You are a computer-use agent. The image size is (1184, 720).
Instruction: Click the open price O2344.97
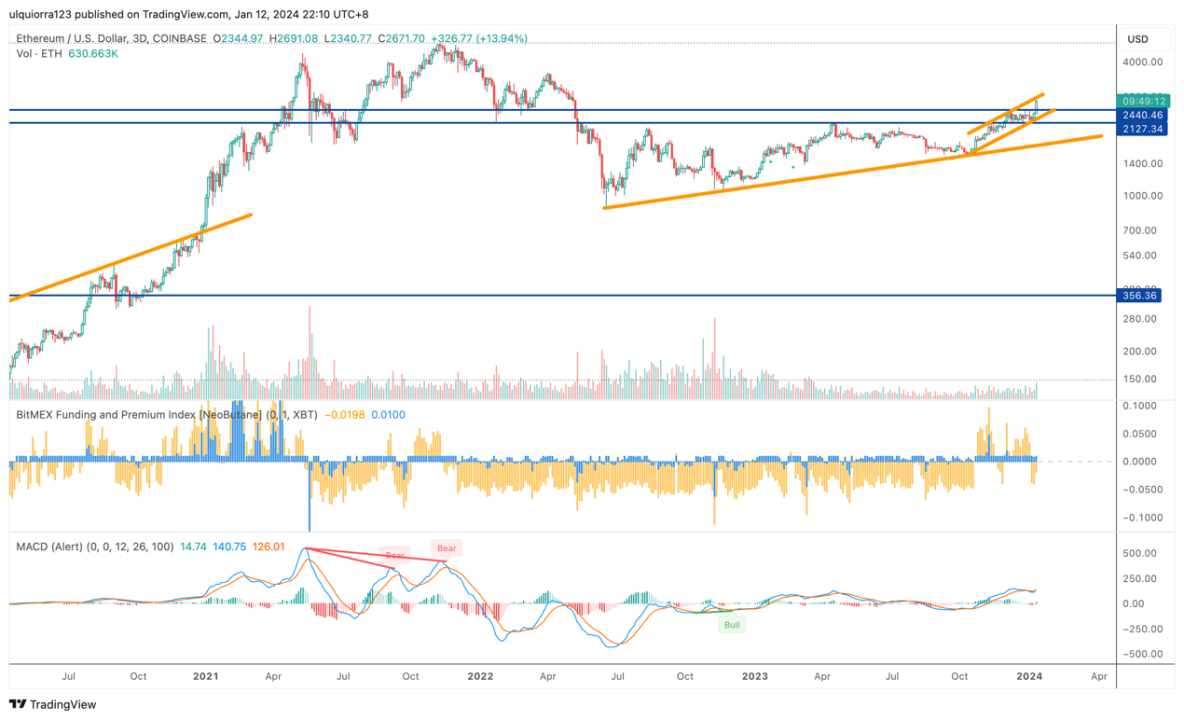click(238, 38)
